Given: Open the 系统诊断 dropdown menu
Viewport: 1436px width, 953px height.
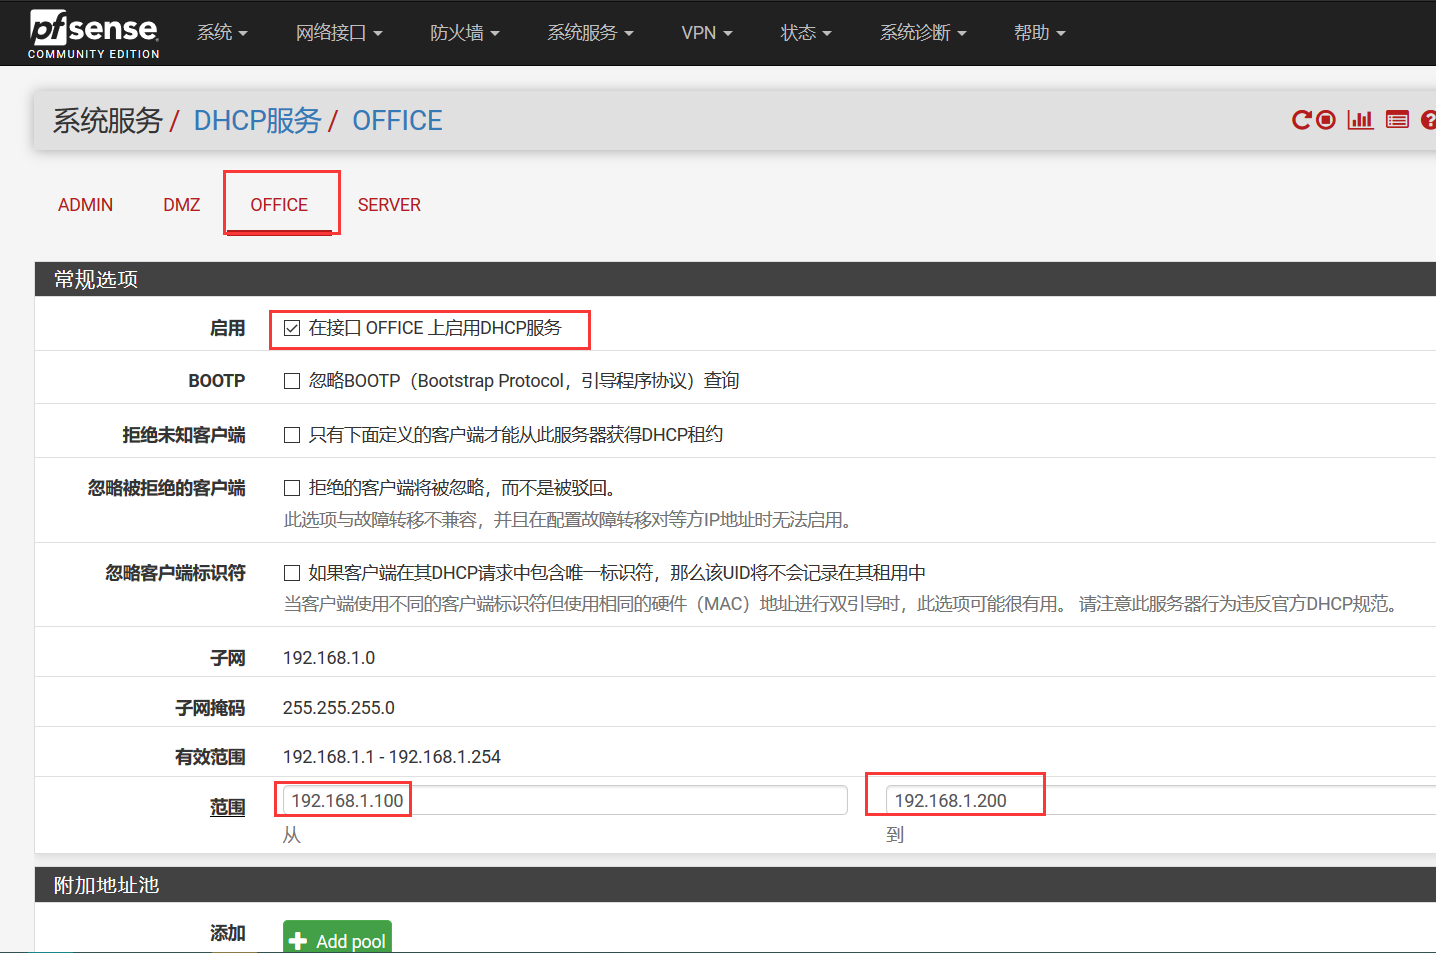Looking at the screenshot, I should [923, 33].
